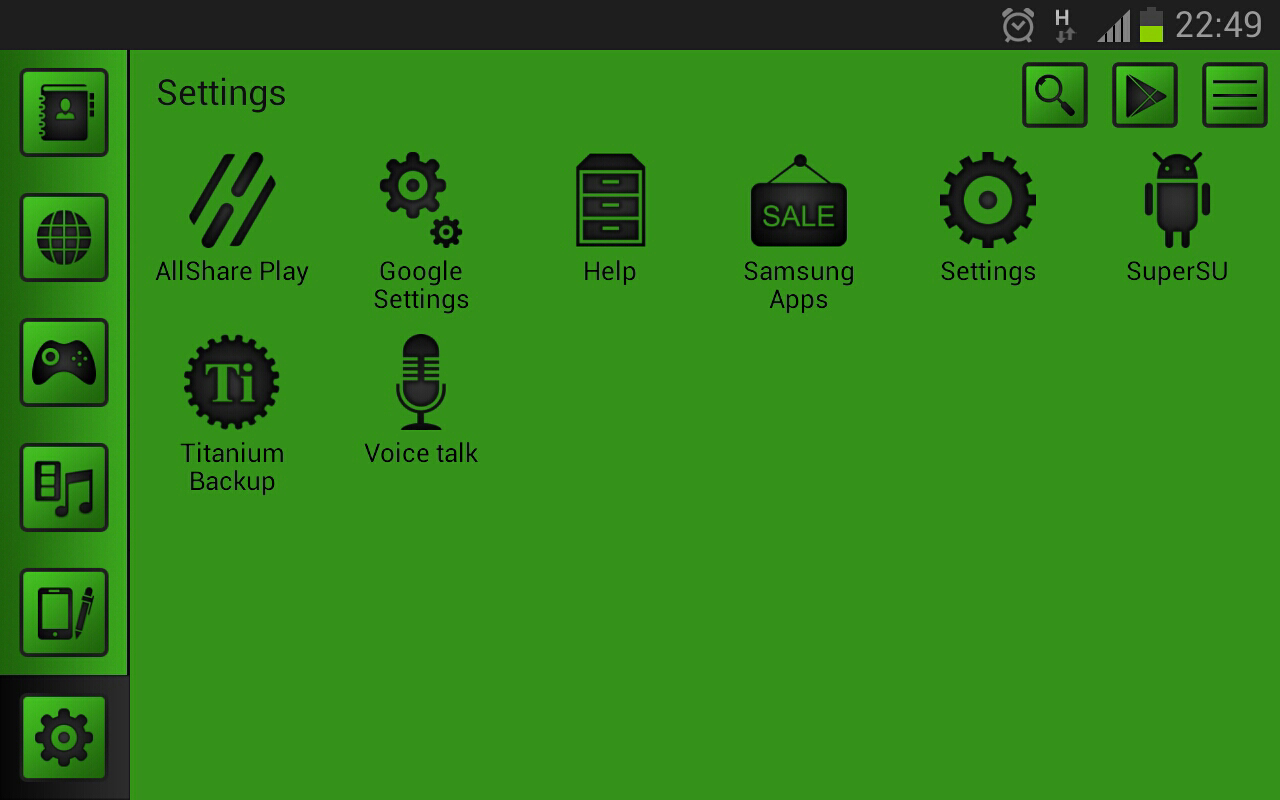The width and height of the screenshot is (1280, 800).
Task: Open the Play Store button
Action: 1145,95
